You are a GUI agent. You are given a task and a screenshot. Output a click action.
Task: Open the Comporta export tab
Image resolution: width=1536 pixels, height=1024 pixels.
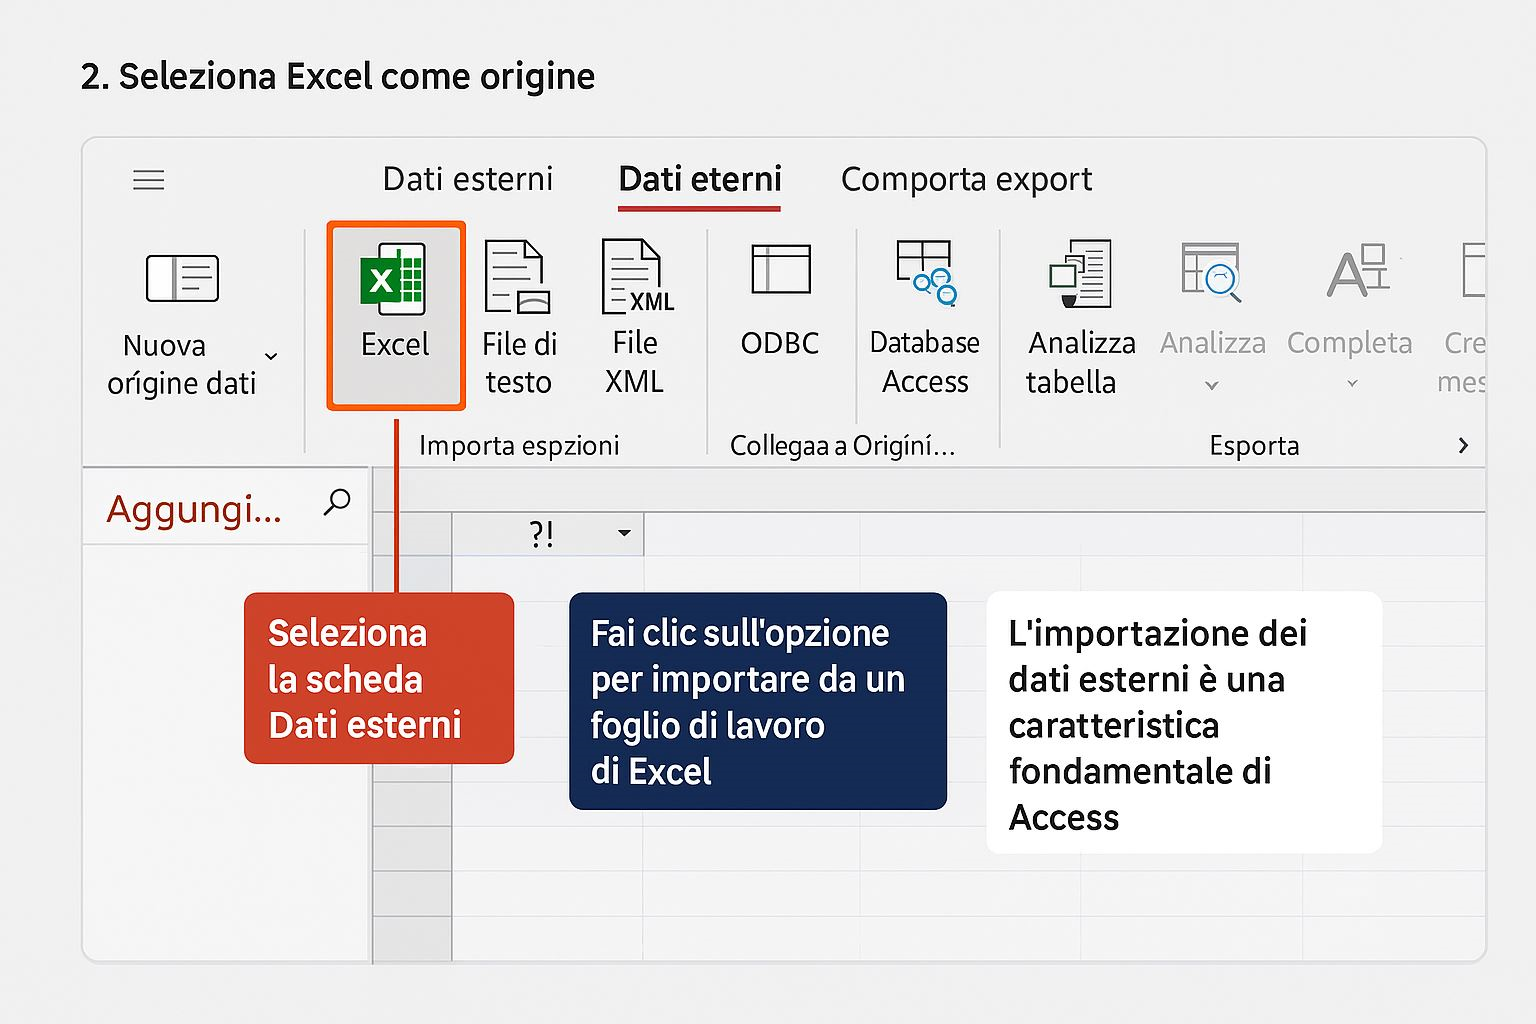[966, 179]
